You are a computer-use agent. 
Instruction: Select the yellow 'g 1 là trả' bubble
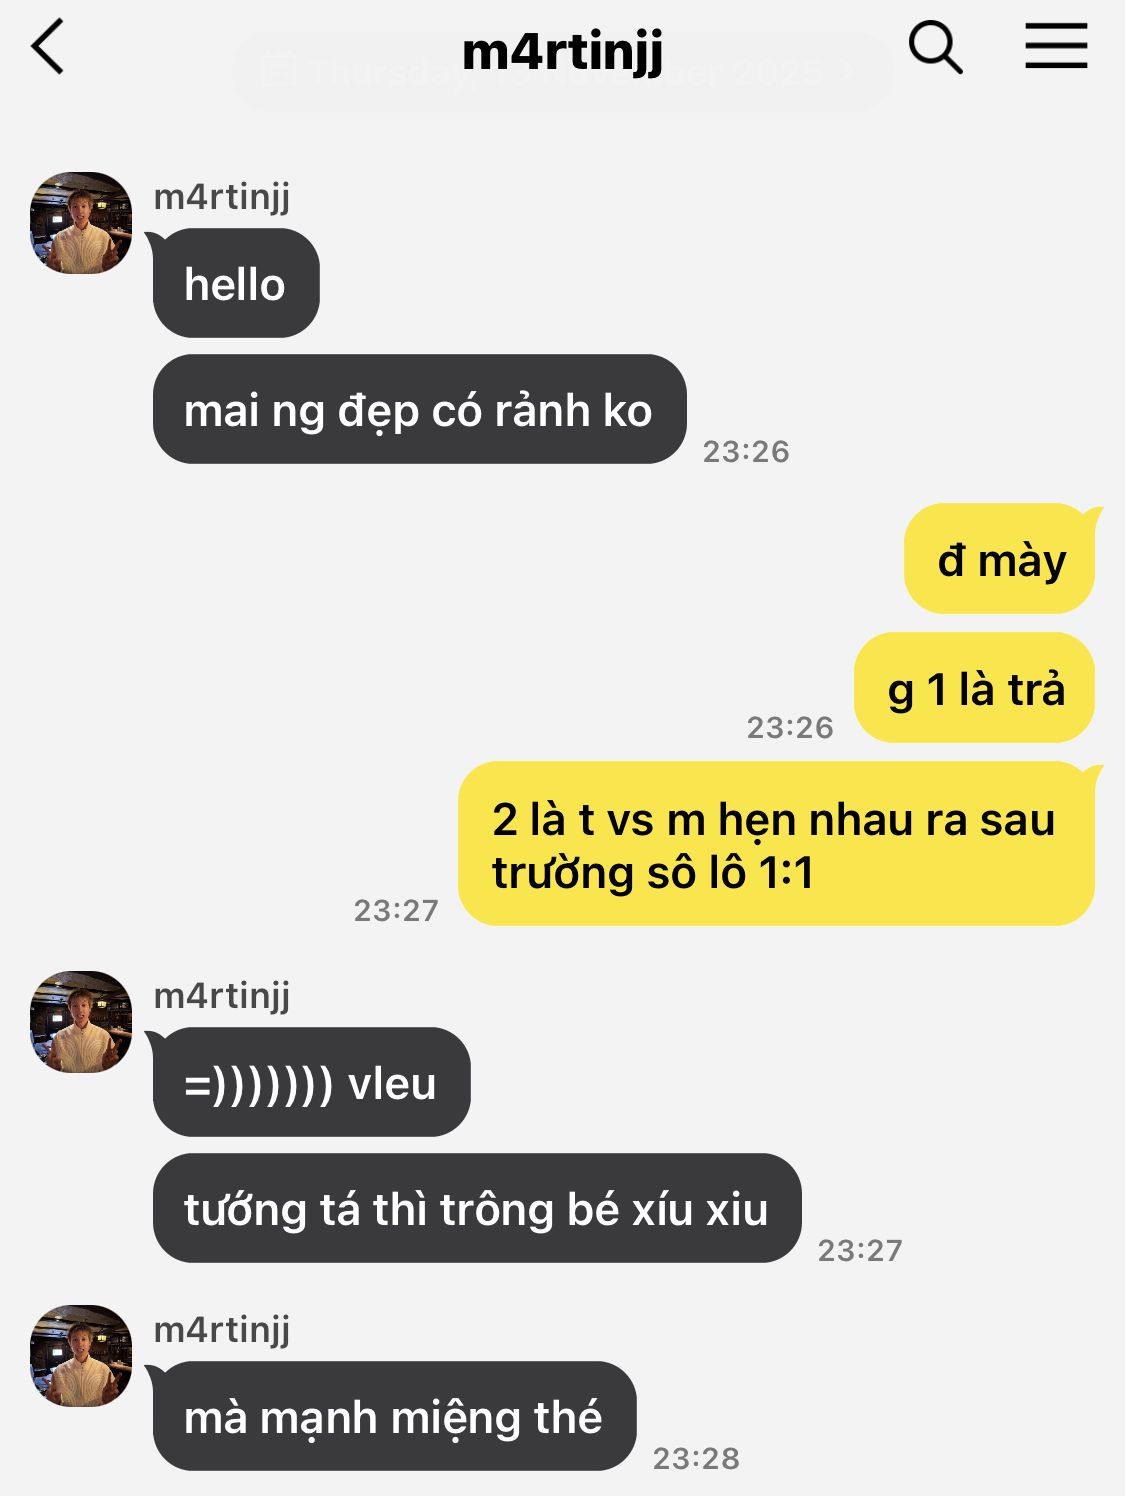(975, 688)
